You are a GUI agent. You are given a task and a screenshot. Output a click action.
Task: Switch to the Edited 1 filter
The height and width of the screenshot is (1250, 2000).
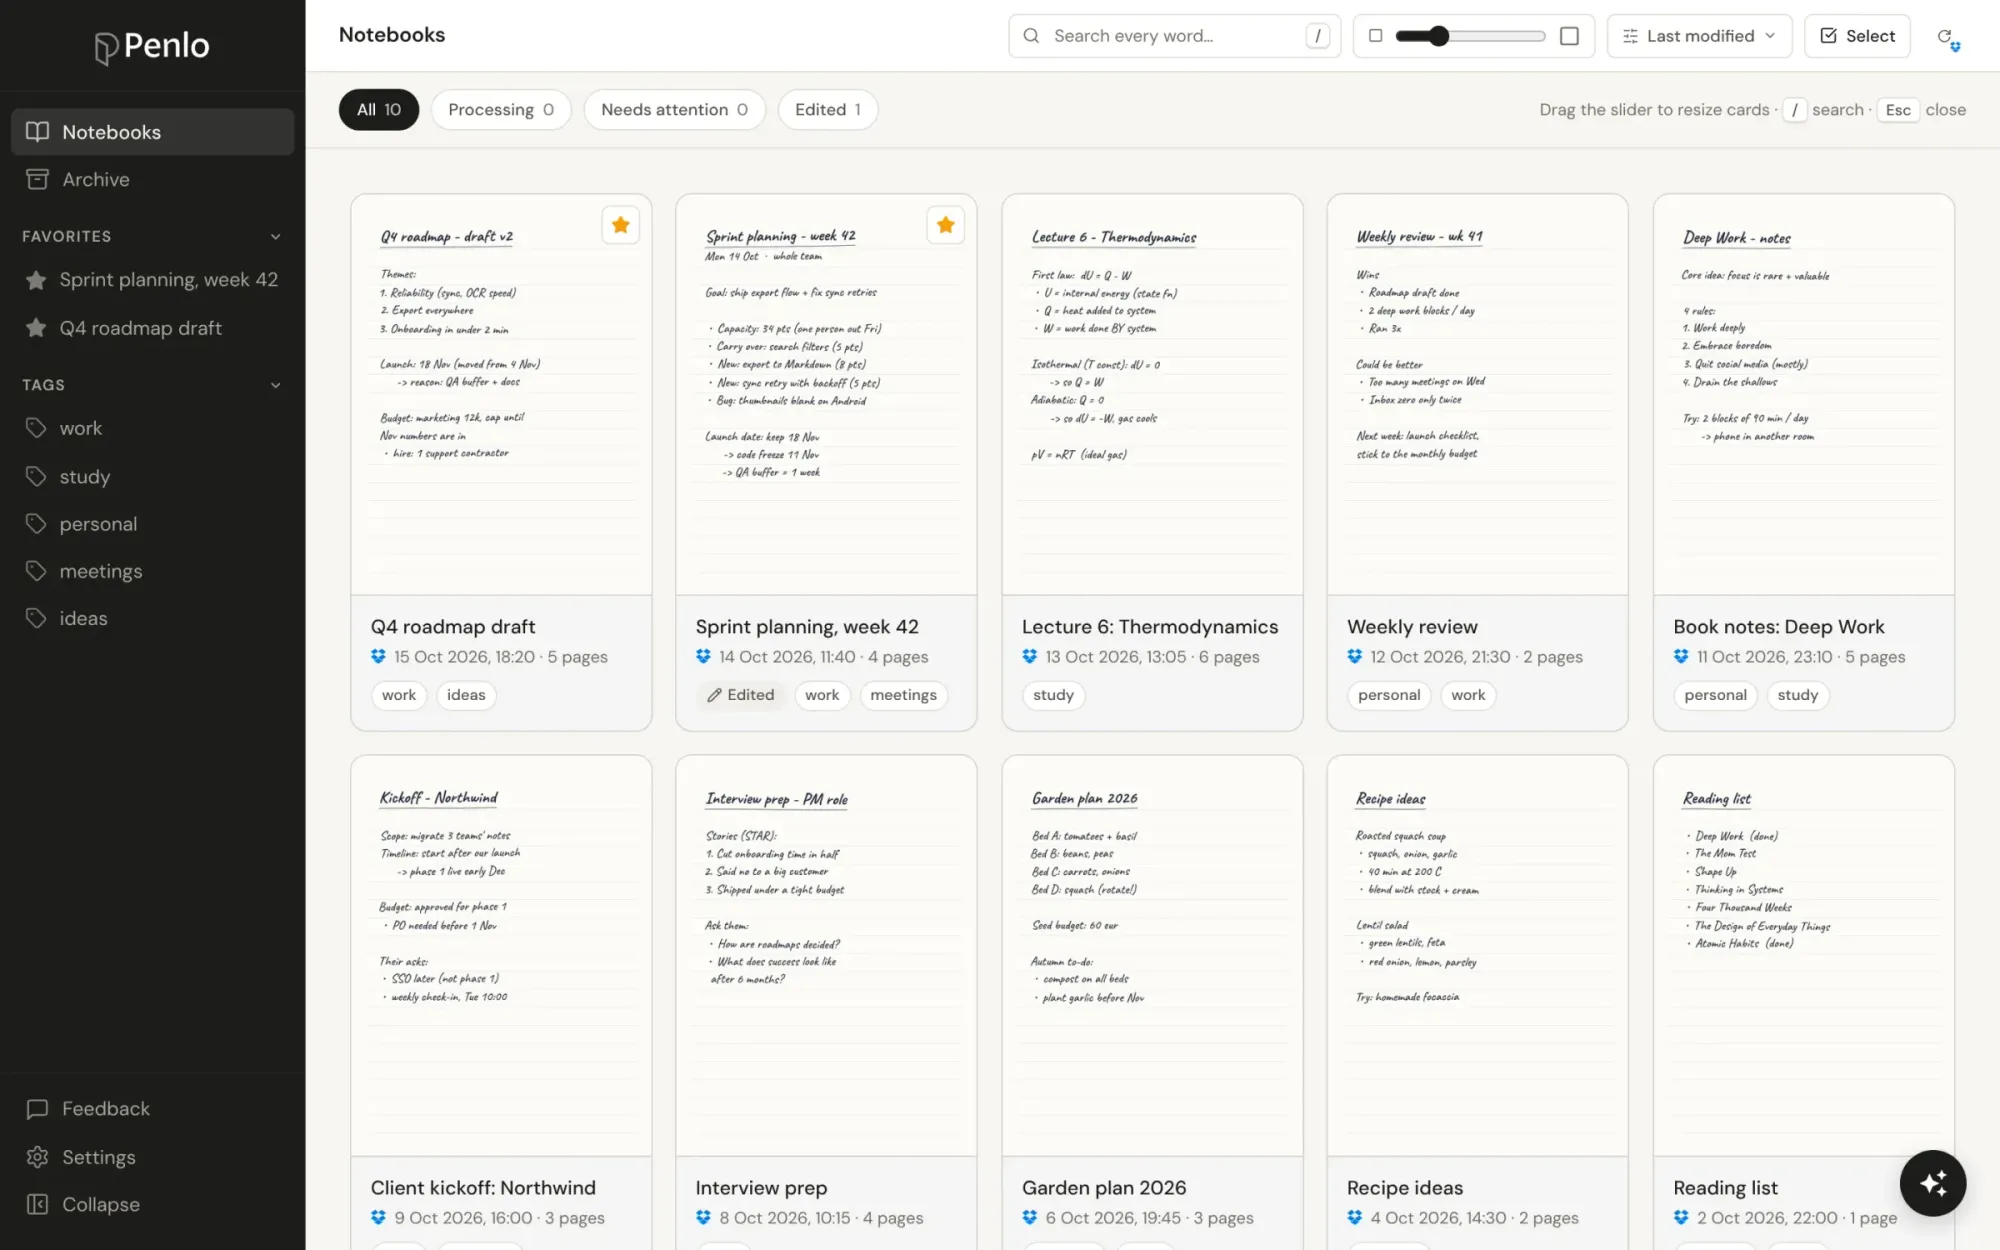click(827, 110)
